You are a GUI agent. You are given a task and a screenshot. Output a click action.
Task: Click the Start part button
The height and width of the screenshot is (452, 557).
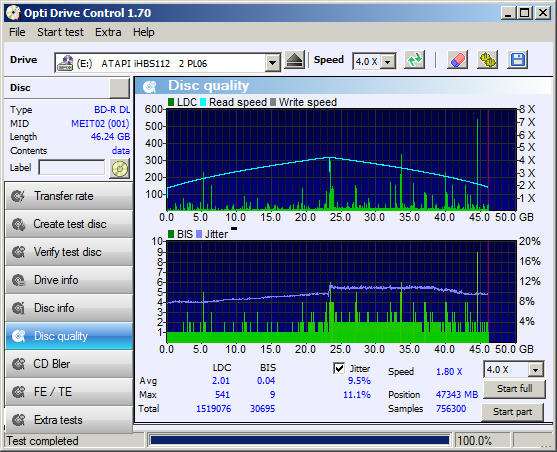point(512,412)
